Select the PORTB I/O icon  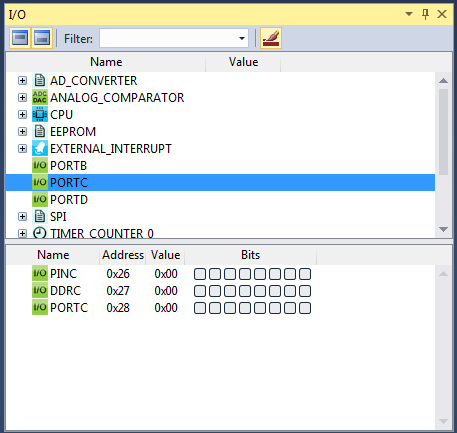point(40,165)
